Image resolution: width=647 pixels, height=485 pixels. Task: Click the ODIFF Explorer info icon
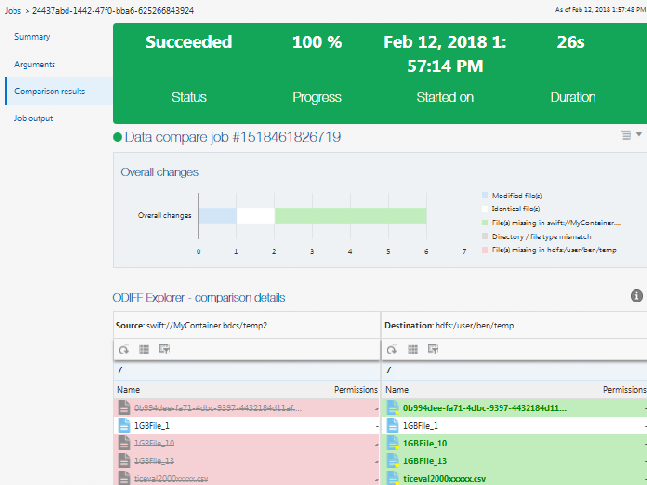click(x=637, y=296)
